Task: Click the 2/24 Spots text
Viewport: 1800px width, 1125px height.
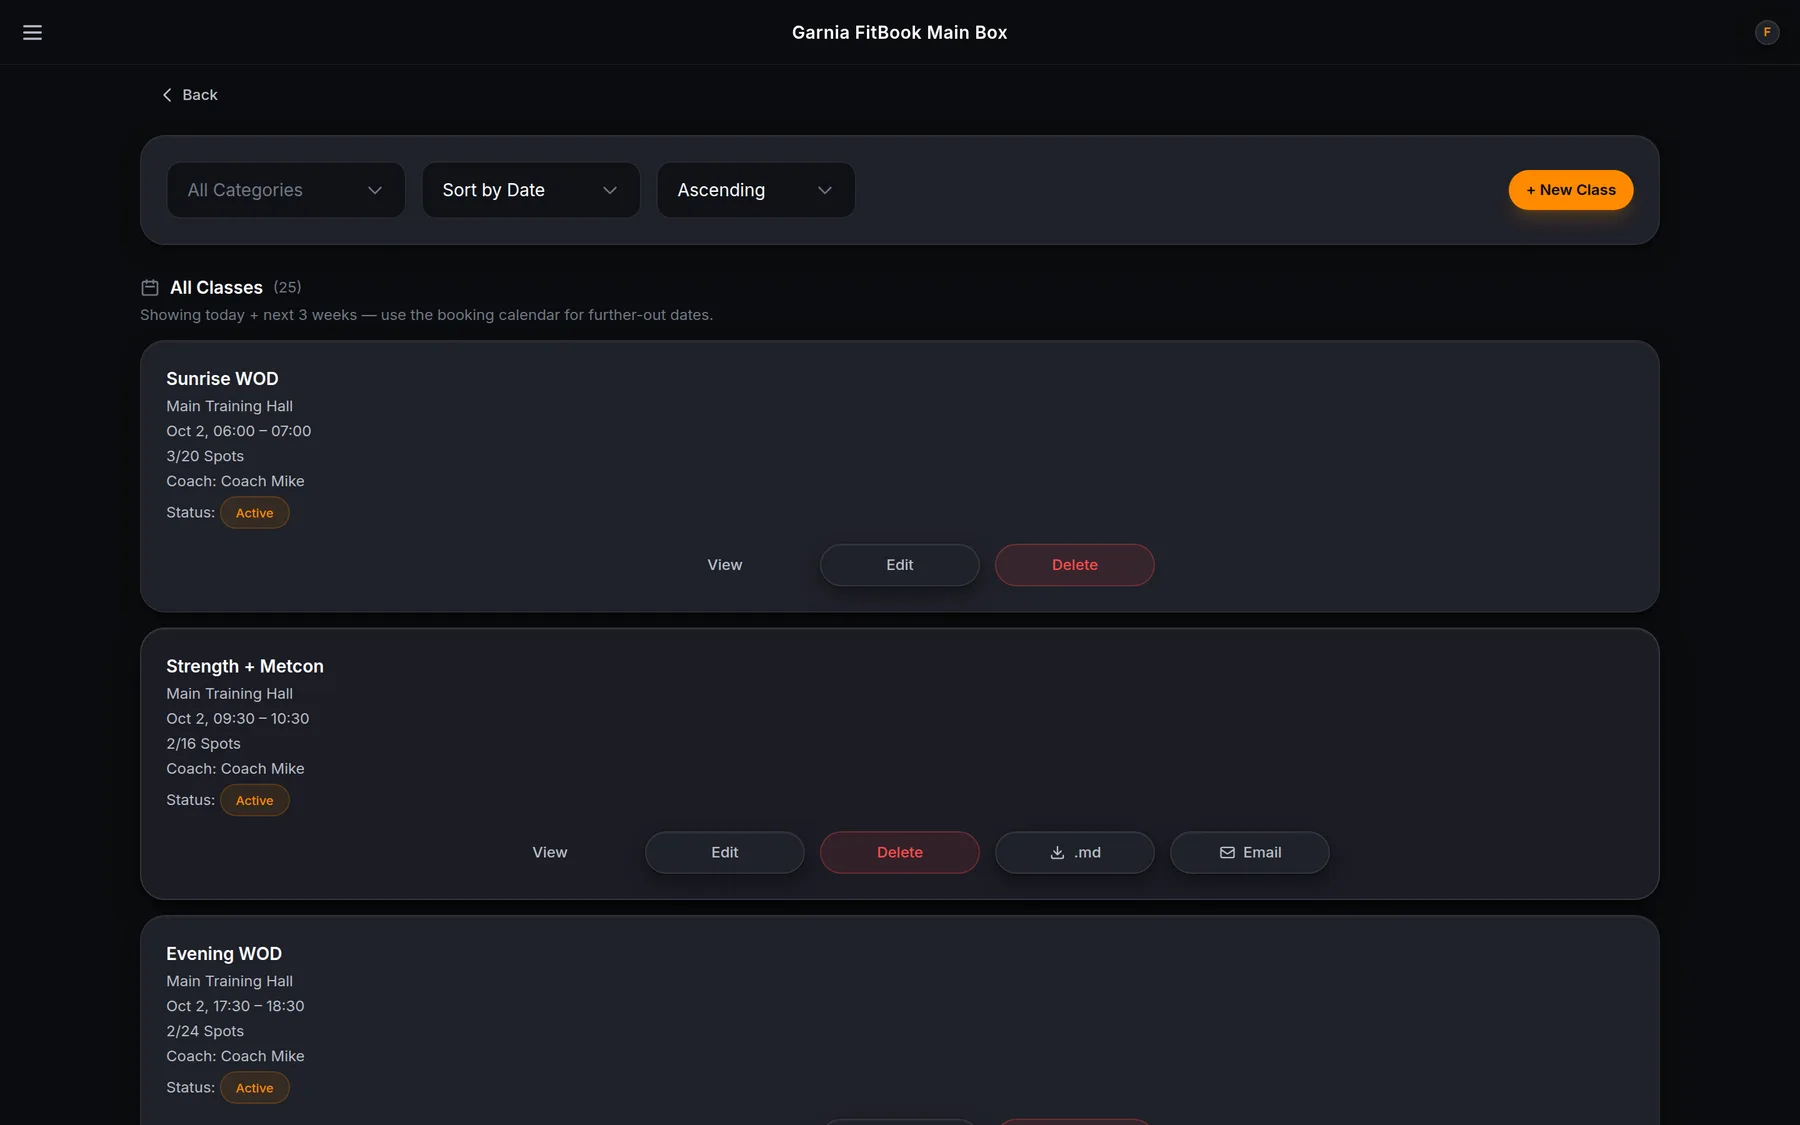Action: (x=205, y=1031)
